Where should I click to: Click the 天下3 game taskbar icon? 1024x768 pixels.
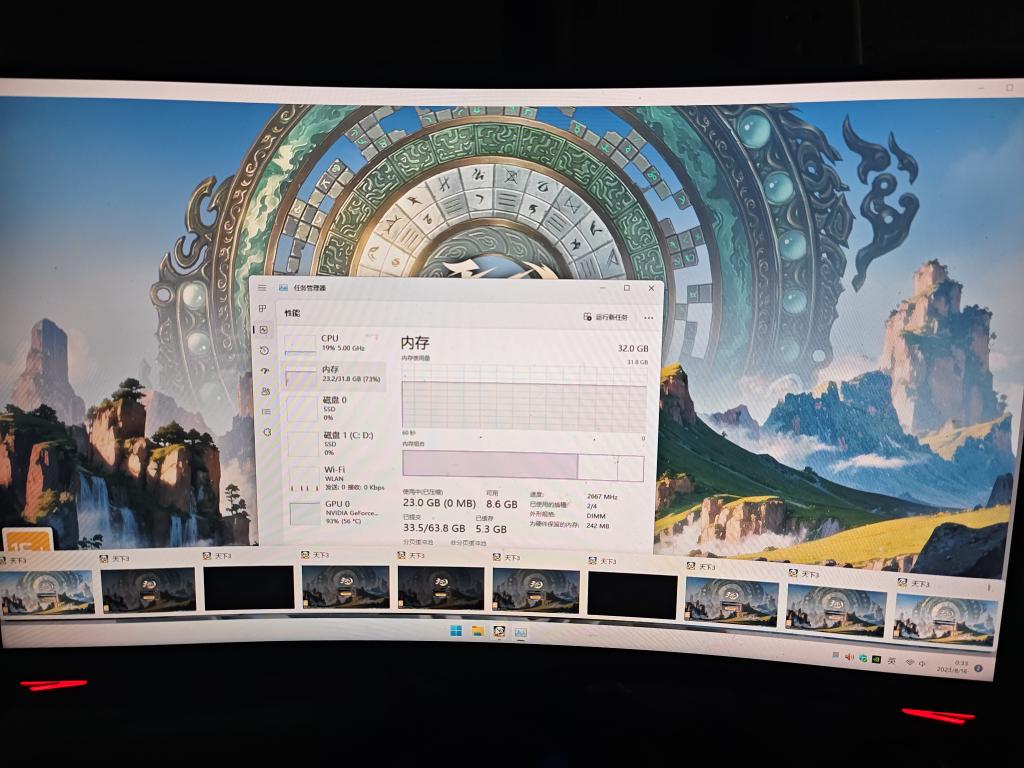[499, 632]
